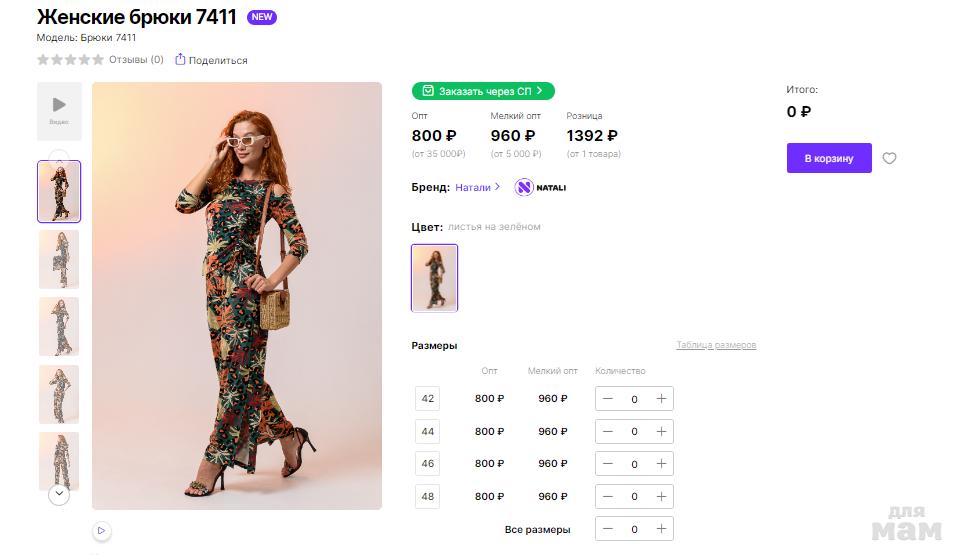This screenshot has height=555, width=957.
Task: Decrease quantity for size 48
Action: coord(608,496)
